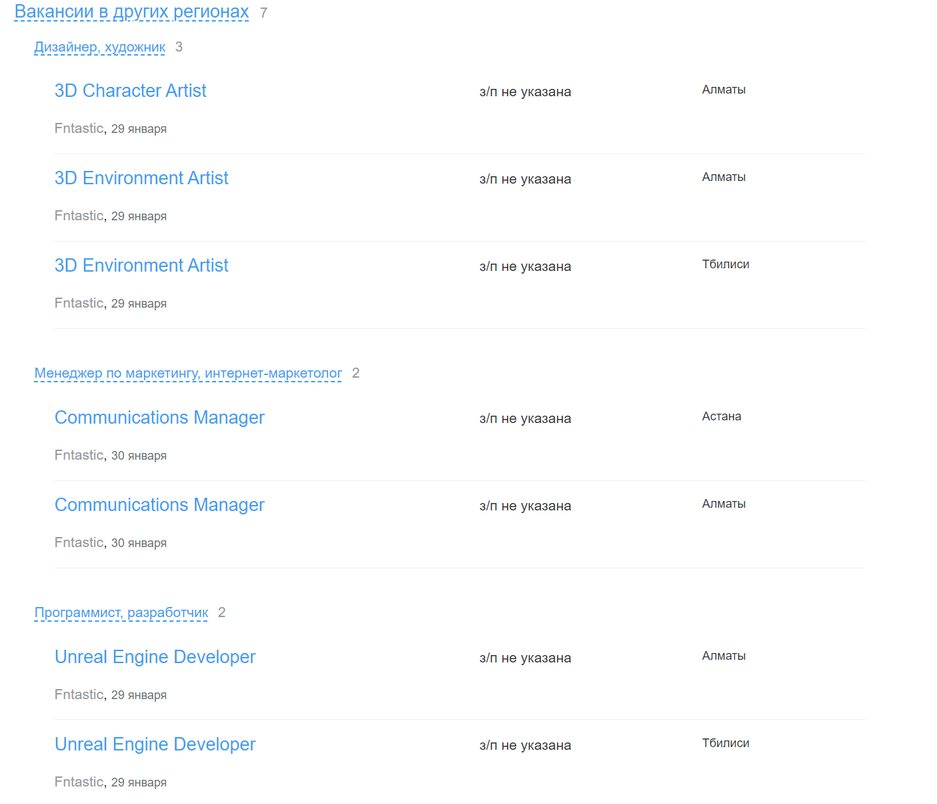Click Fntastic under the Тбилиси Unreal Engine Developer
Image resolution: width=937 pixels, height=804 pixels.
pos(78,781)
